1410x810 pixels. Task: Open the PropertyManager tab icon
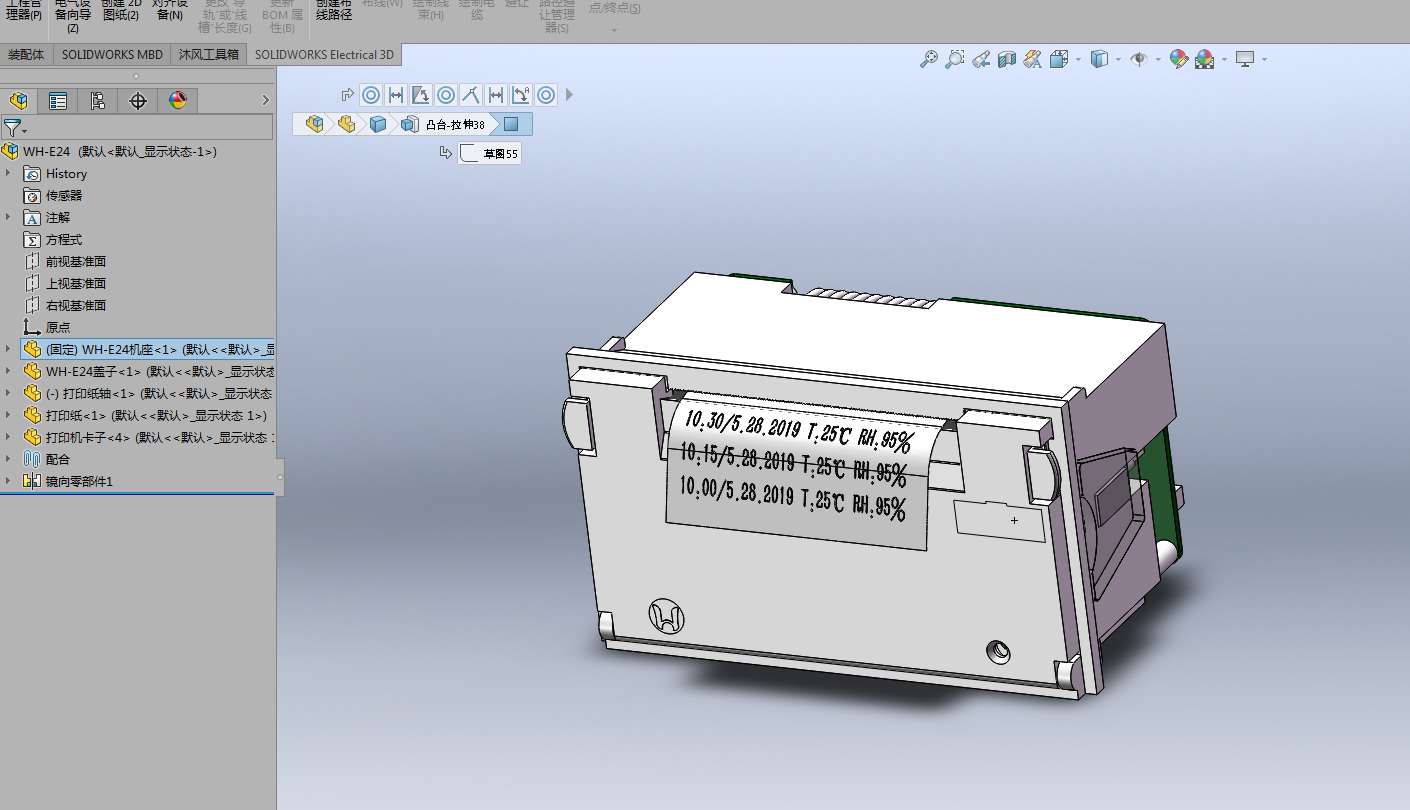coord(59,100)
